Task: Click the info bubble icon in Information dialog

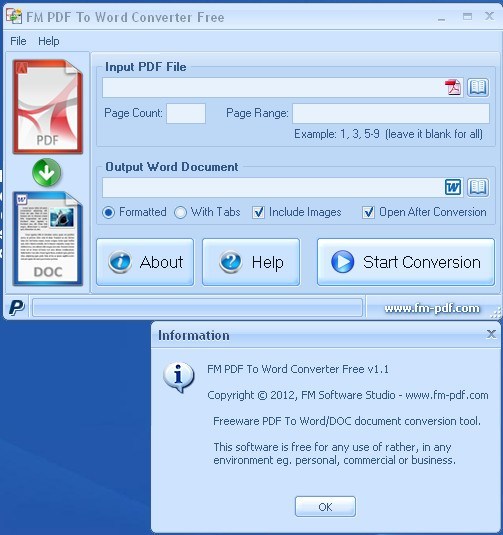Action: [179, 377]
